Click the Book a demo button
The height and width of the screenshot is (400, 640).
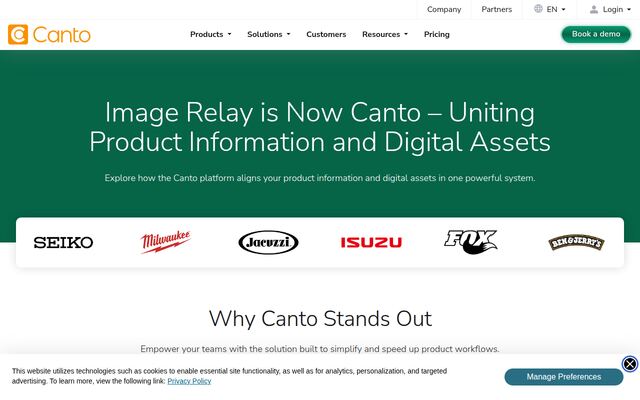(596, 34)
